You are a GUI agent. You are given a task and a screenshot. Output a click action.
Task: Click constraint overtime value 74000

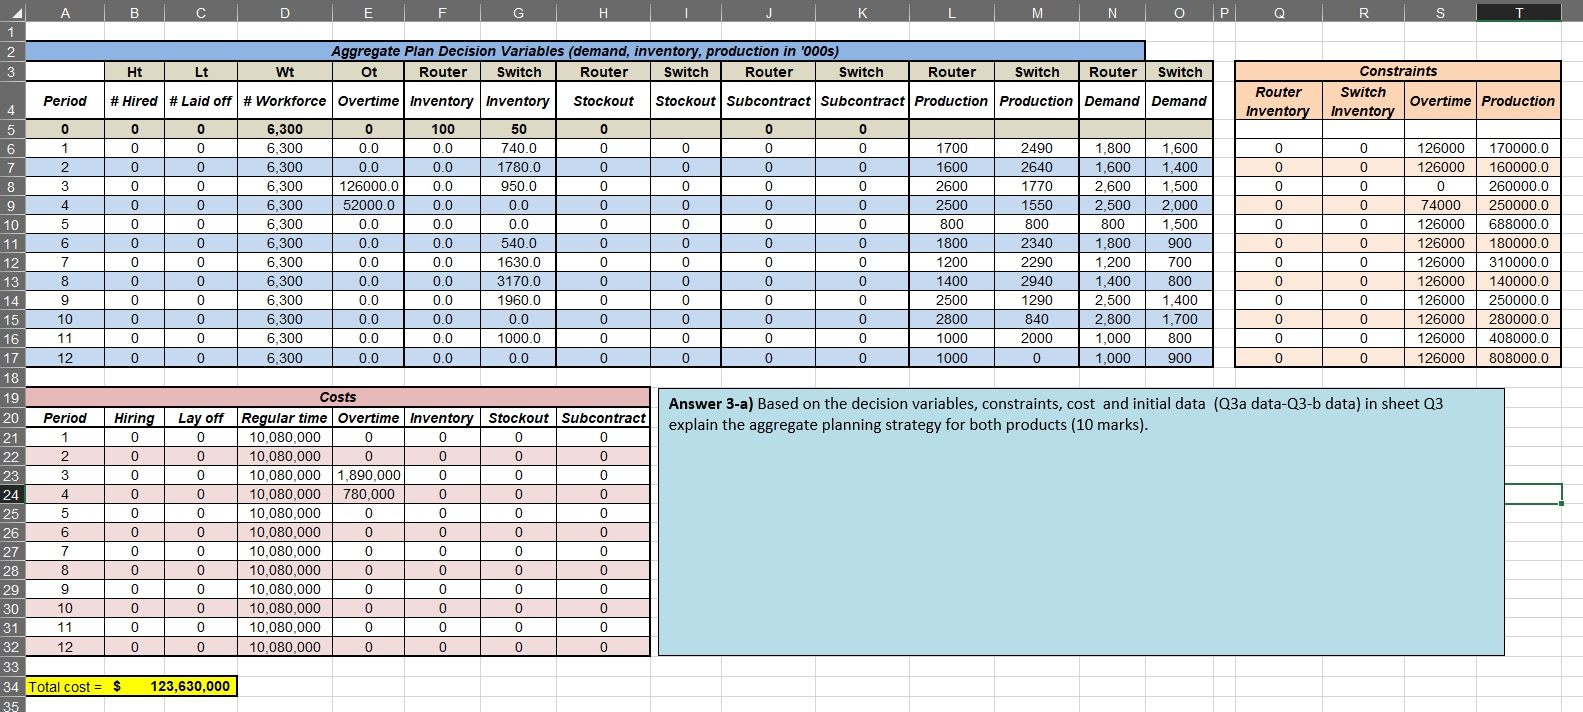pyautogui.click(x=1441, y=205)
